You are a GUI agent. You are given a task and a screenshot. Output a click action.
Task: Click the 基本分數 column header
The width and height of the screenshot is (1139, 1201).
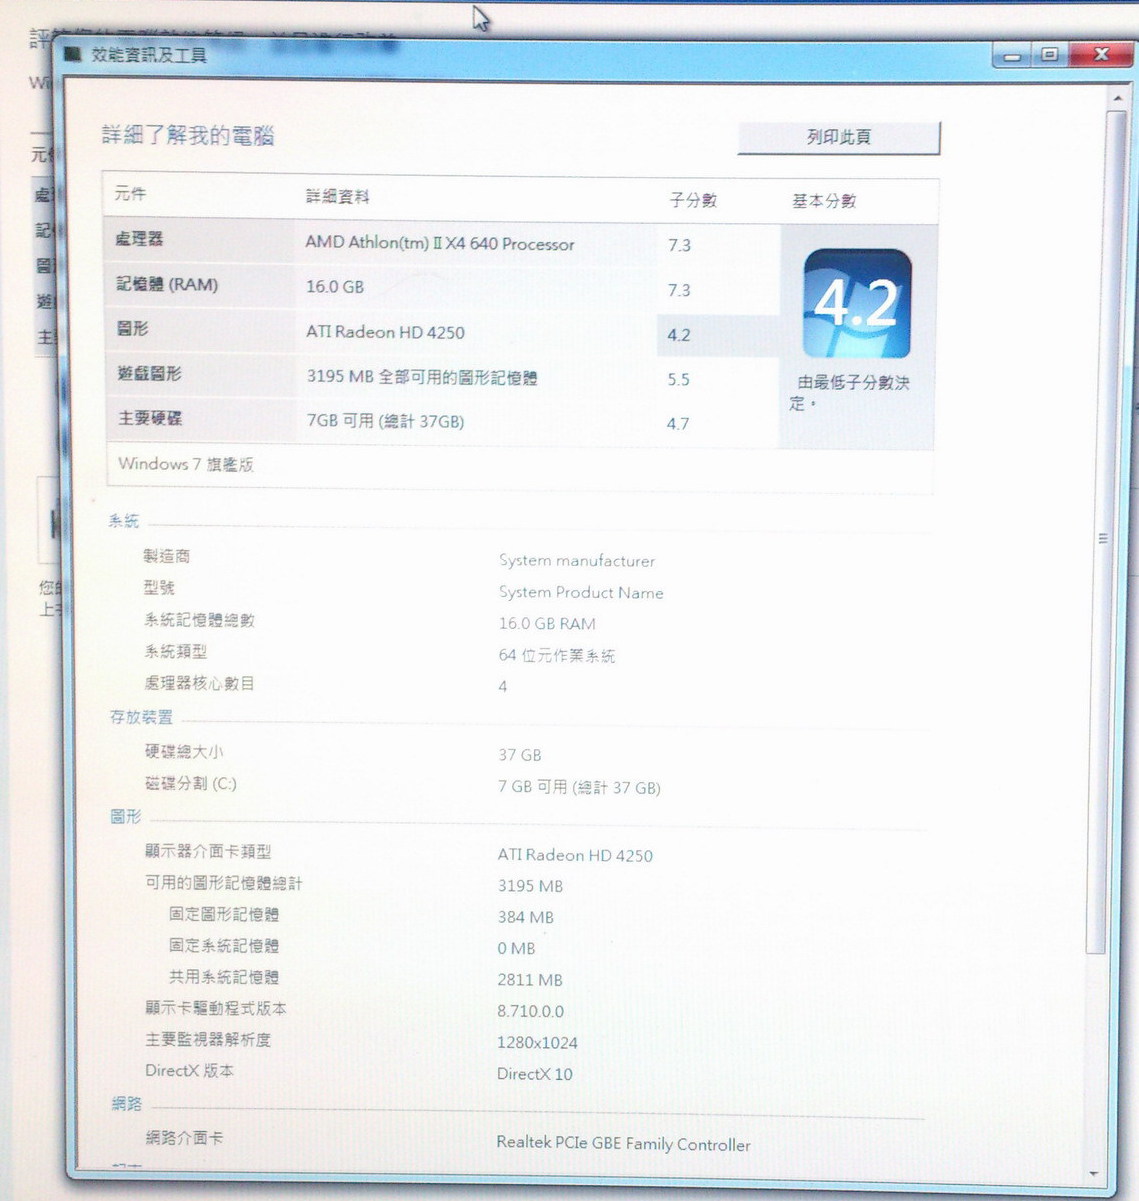(824, 201)
